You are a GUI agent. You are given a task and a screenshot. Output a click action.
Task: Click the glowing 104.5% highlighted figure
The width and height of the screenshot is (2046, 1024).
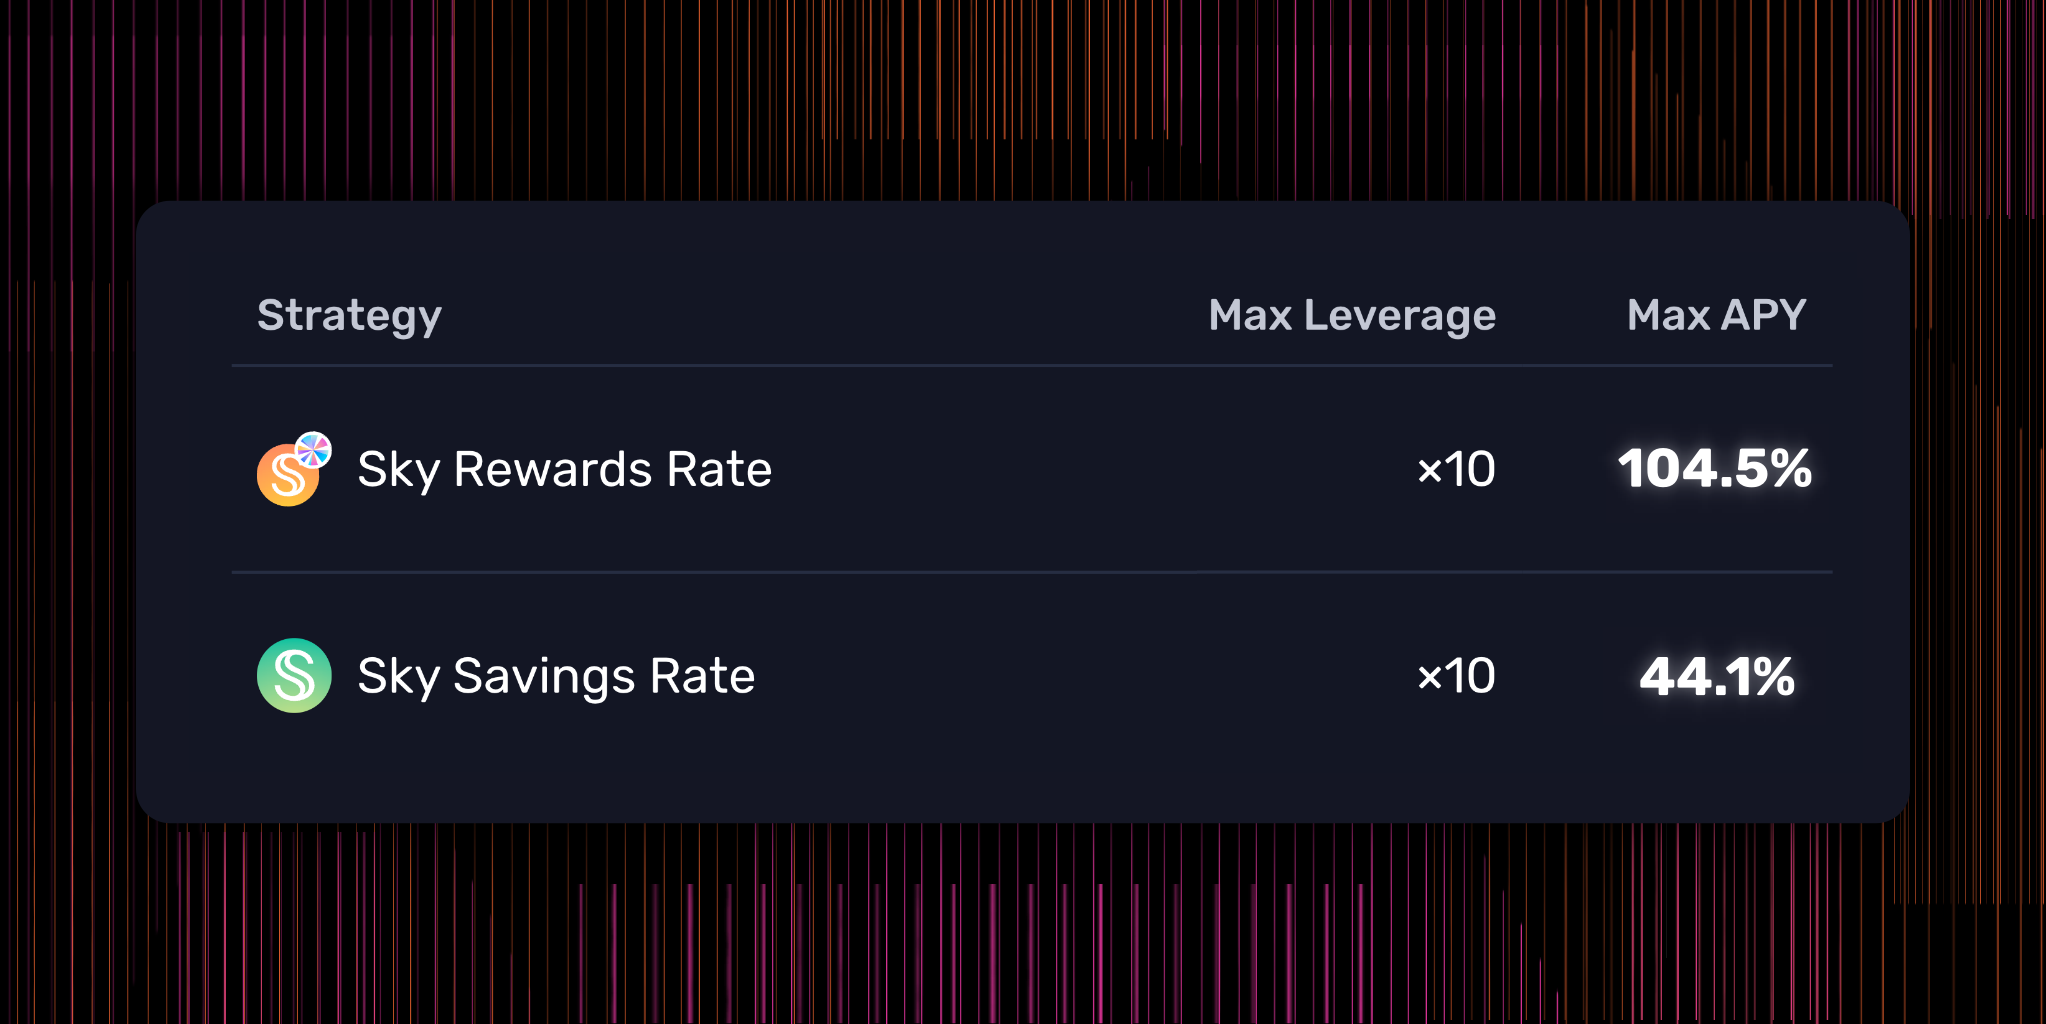pyautogui.click(x=1714, y=467)
